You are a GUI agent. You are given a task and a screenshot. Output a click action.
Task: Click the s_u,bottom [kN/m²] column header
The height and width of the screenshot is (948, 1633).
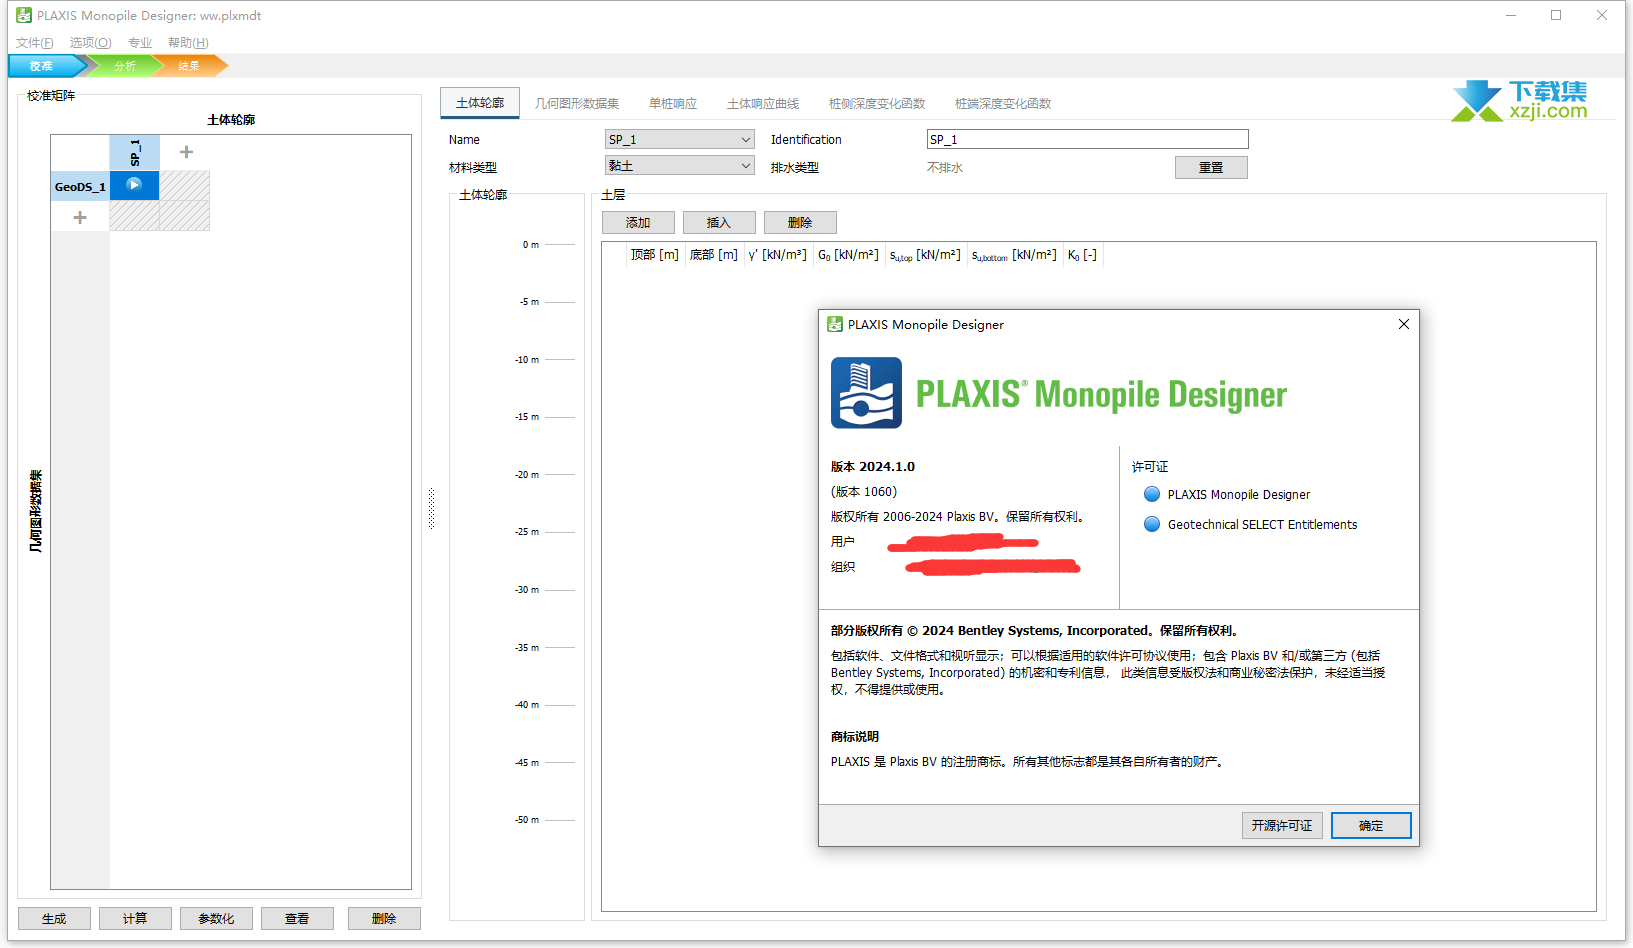tap(1014, 255)
